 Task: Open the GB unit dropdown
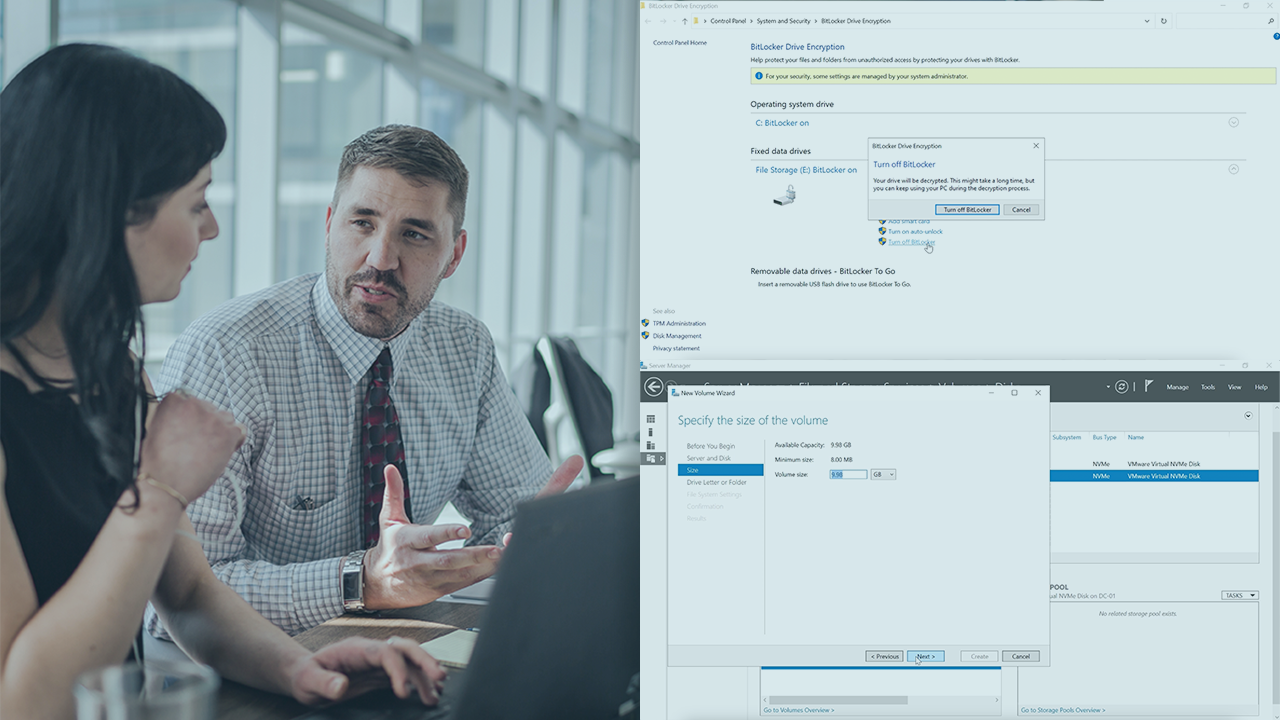[x=883, y=474]
